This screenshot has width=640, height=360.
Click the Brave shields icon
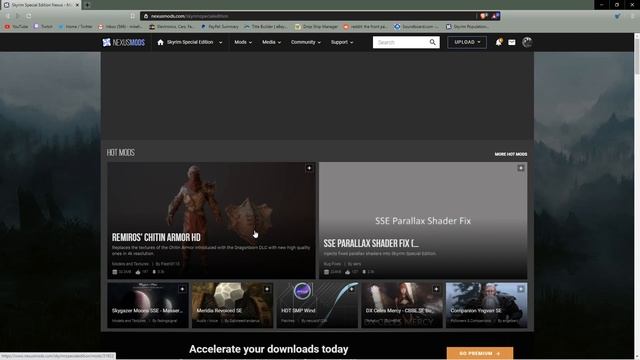[484, 16]
